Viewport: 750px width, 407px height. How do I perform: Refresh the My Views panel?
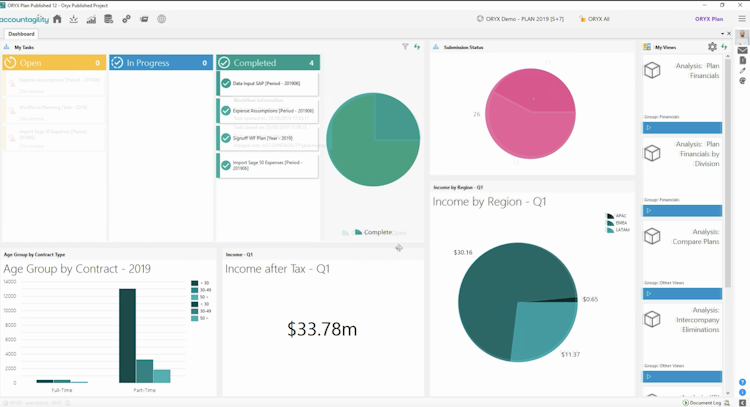tap(724, 47)
